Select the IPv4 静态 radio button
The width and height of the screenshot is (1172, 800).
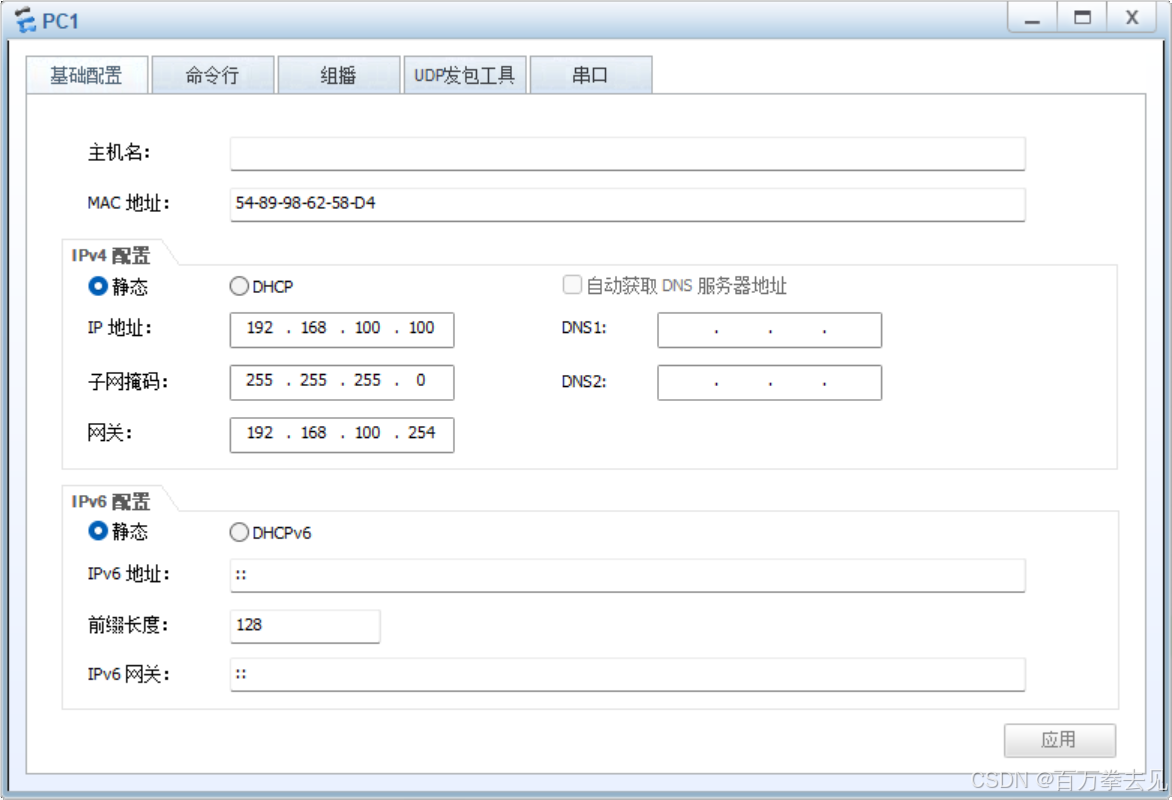tap(98, 286)
